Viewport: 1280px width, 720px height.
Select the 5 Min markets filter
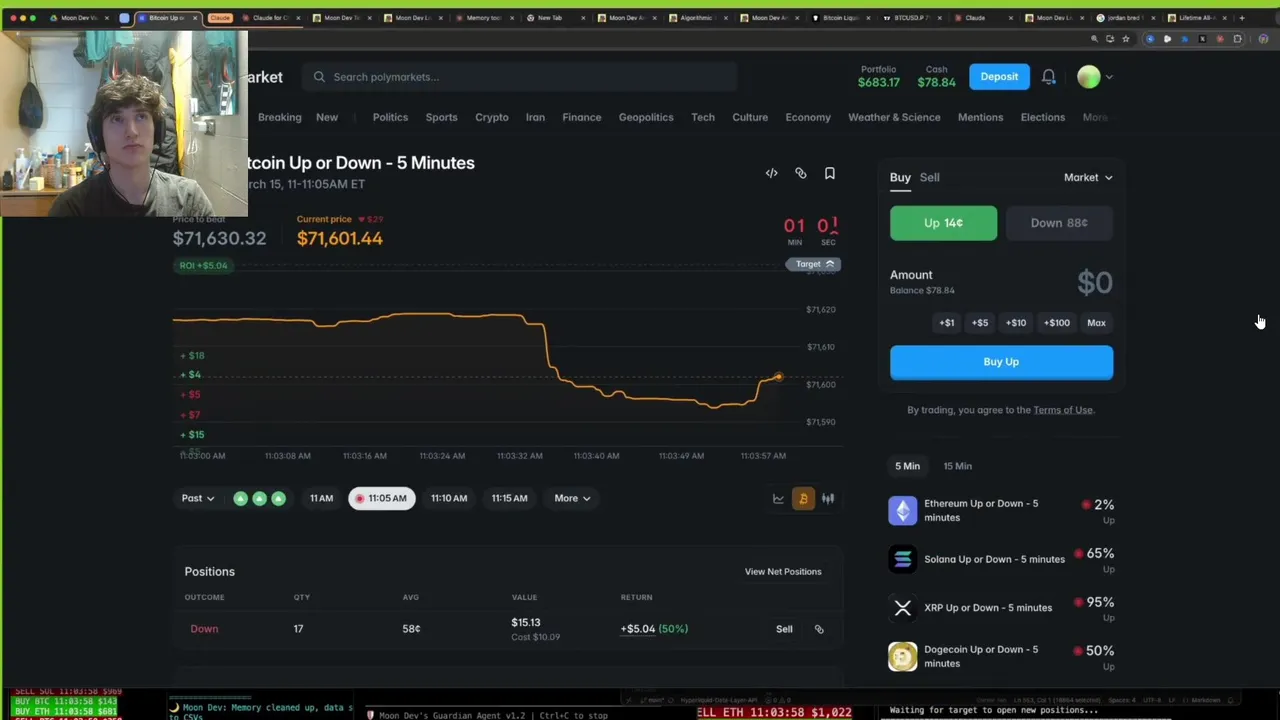point(907,466)
